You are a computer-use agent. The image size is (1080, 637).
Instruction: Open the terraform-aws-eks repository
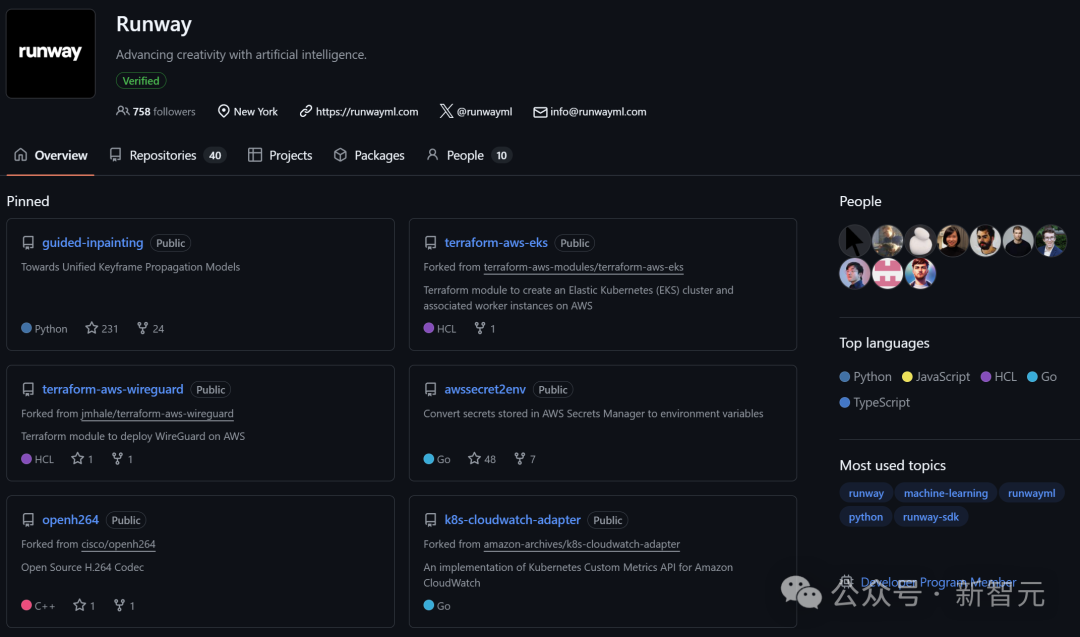coord(496,242)
